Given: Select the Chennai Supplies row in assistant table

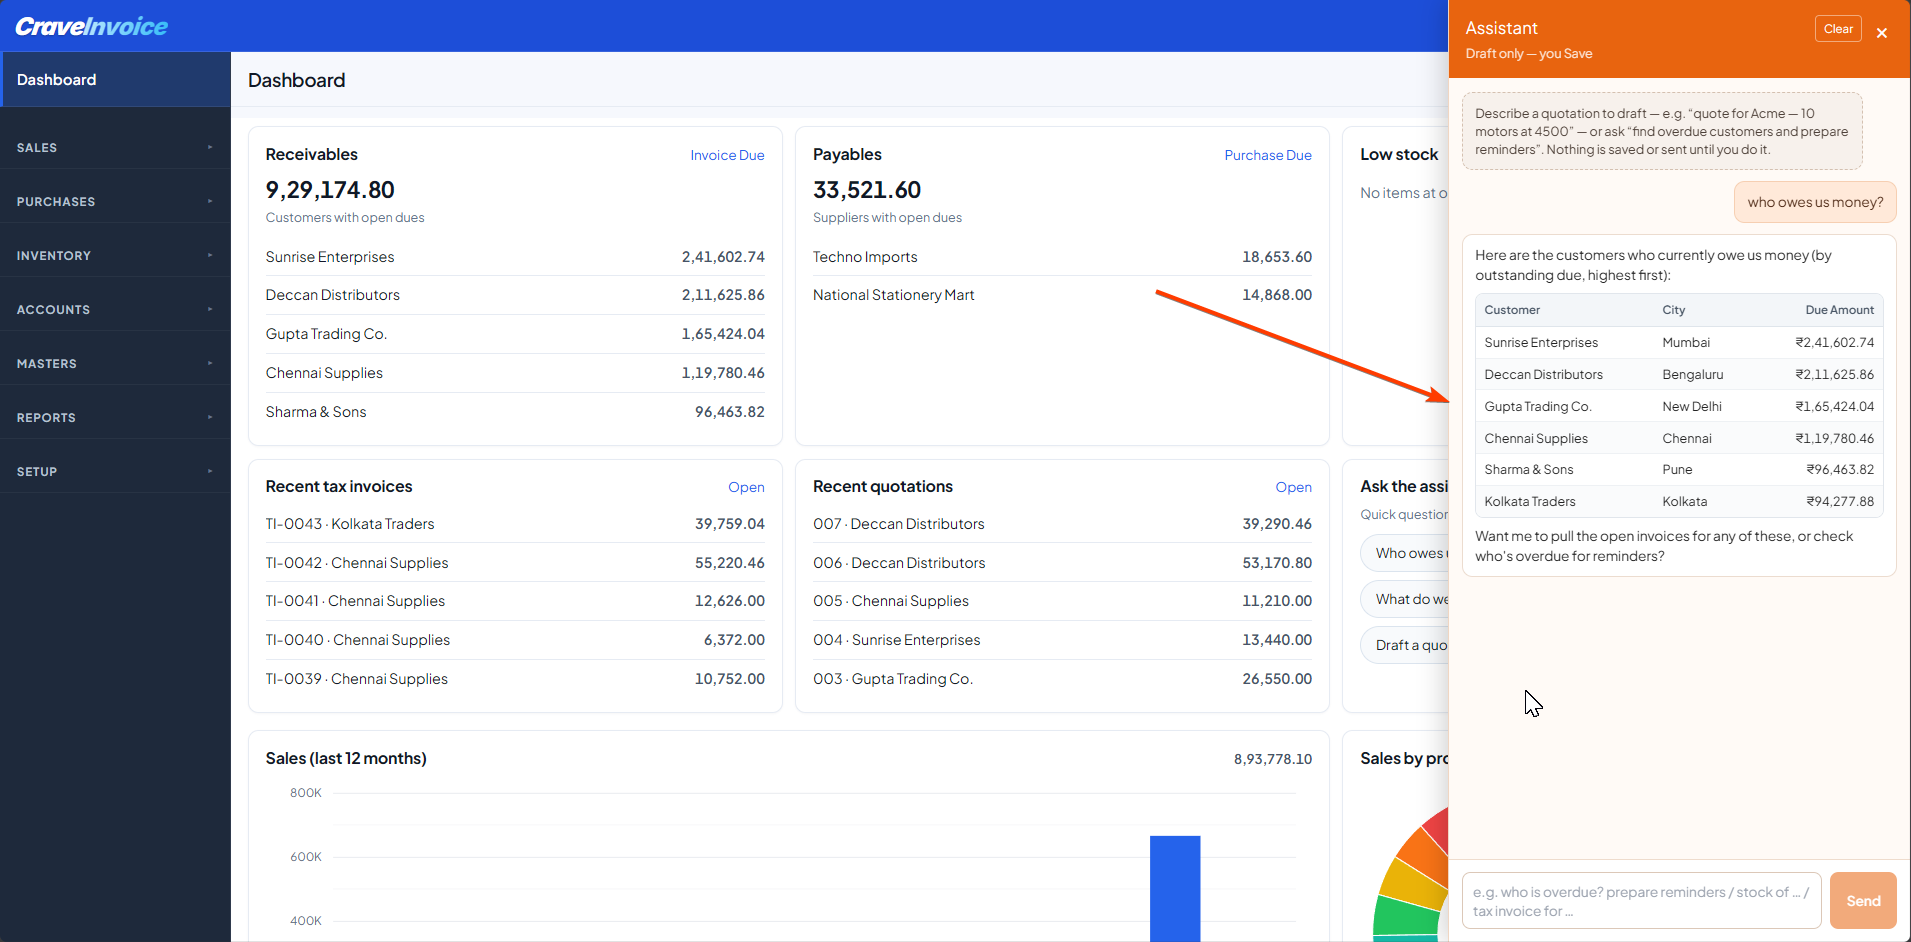Looking at the screenshot, I should coord(1679,438).
